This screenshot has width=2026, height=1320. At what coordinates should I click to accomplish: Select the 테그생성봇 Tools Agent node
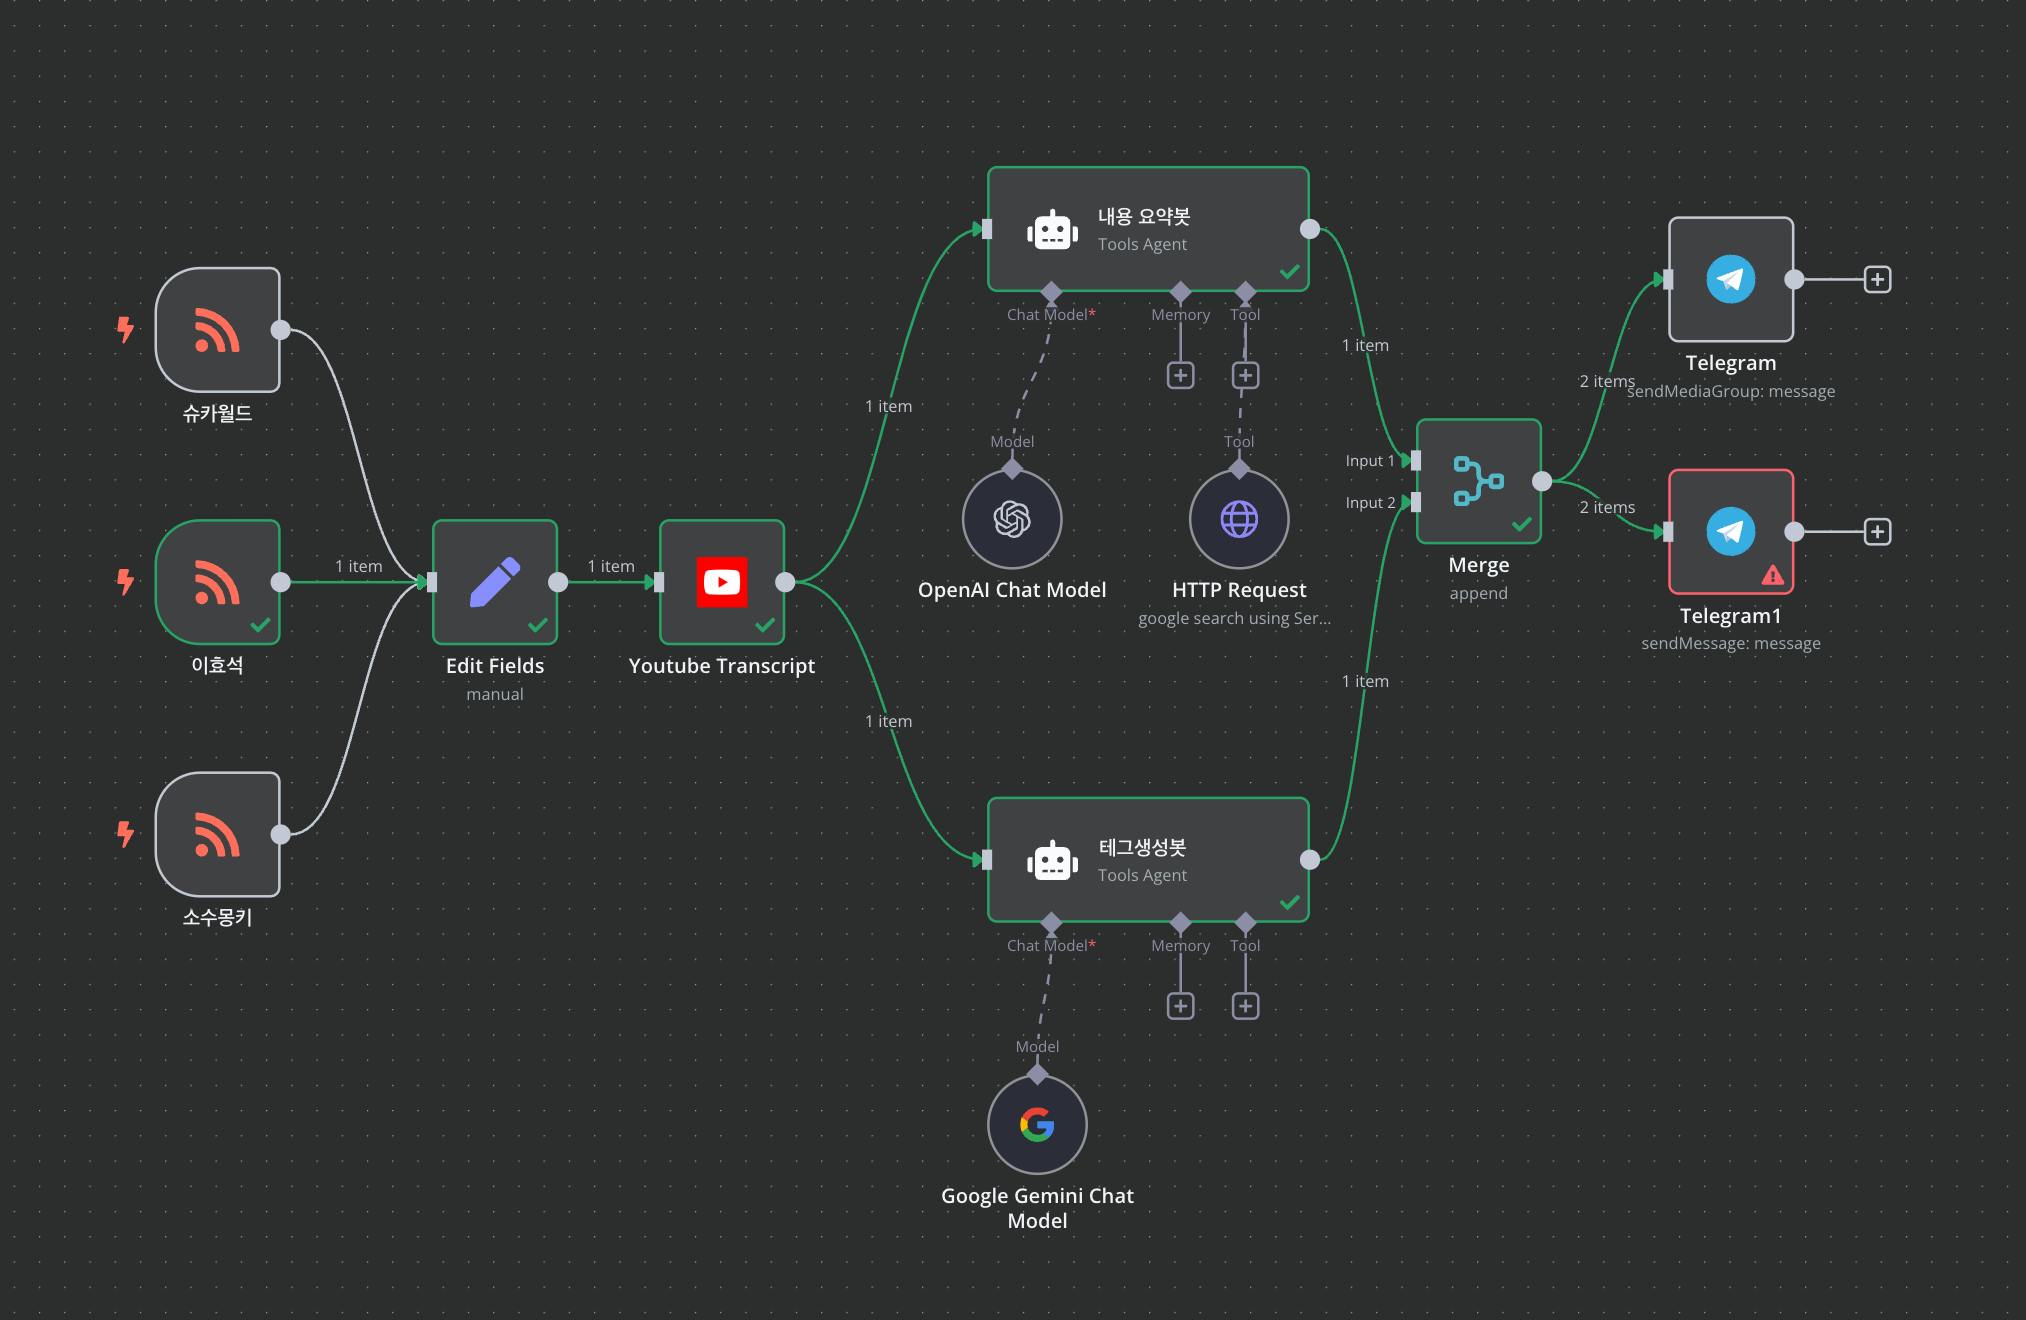[1147, 860]
